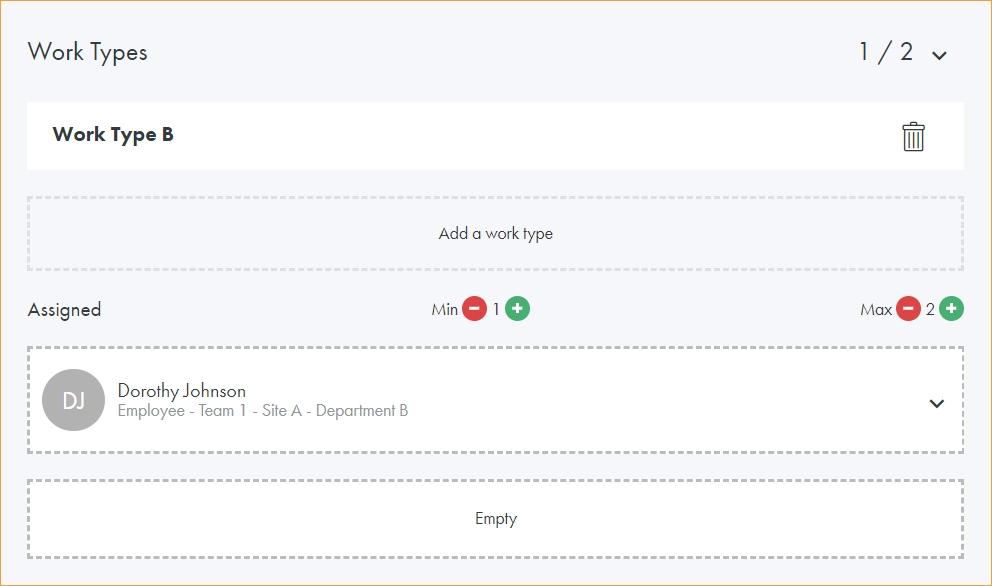This screenshot has width=992, height=586.
Task: Open Dorothy Johnson's name link
Action: pos(181,391)
